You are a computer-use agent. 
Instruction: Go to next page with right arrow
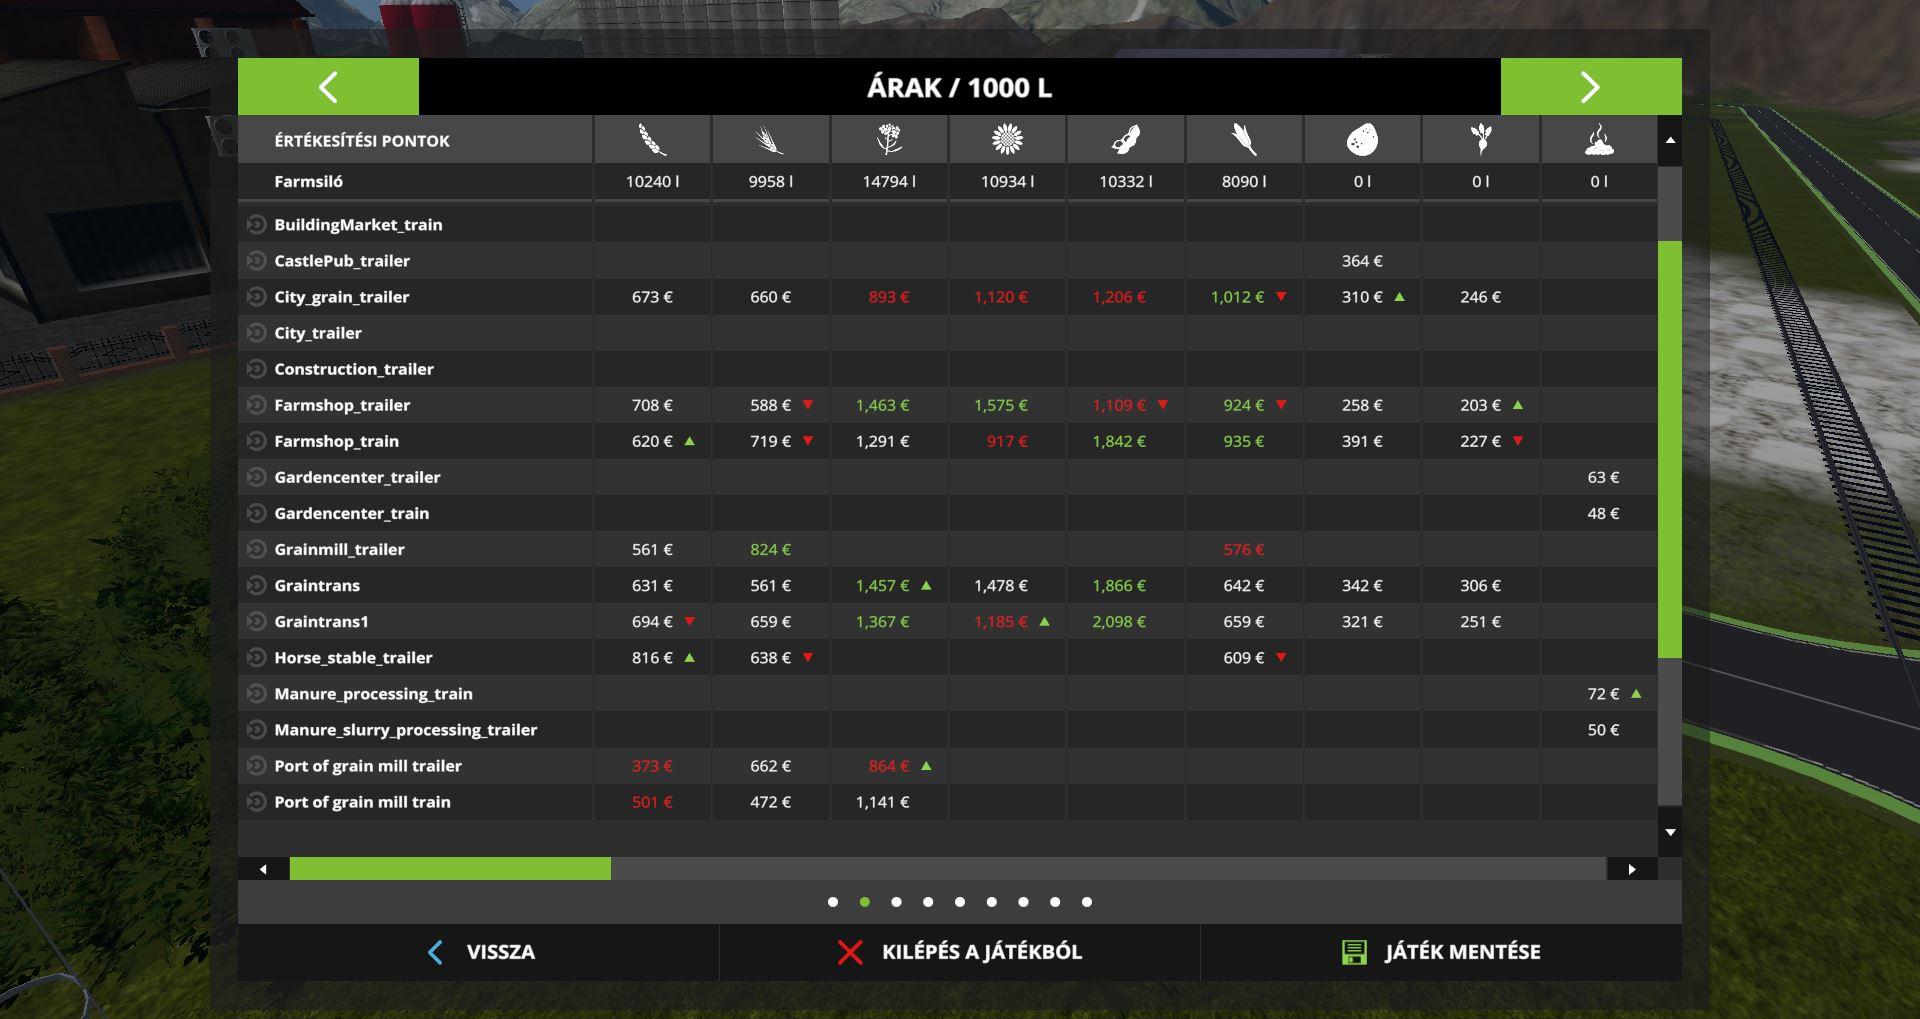pos(1590,87)
